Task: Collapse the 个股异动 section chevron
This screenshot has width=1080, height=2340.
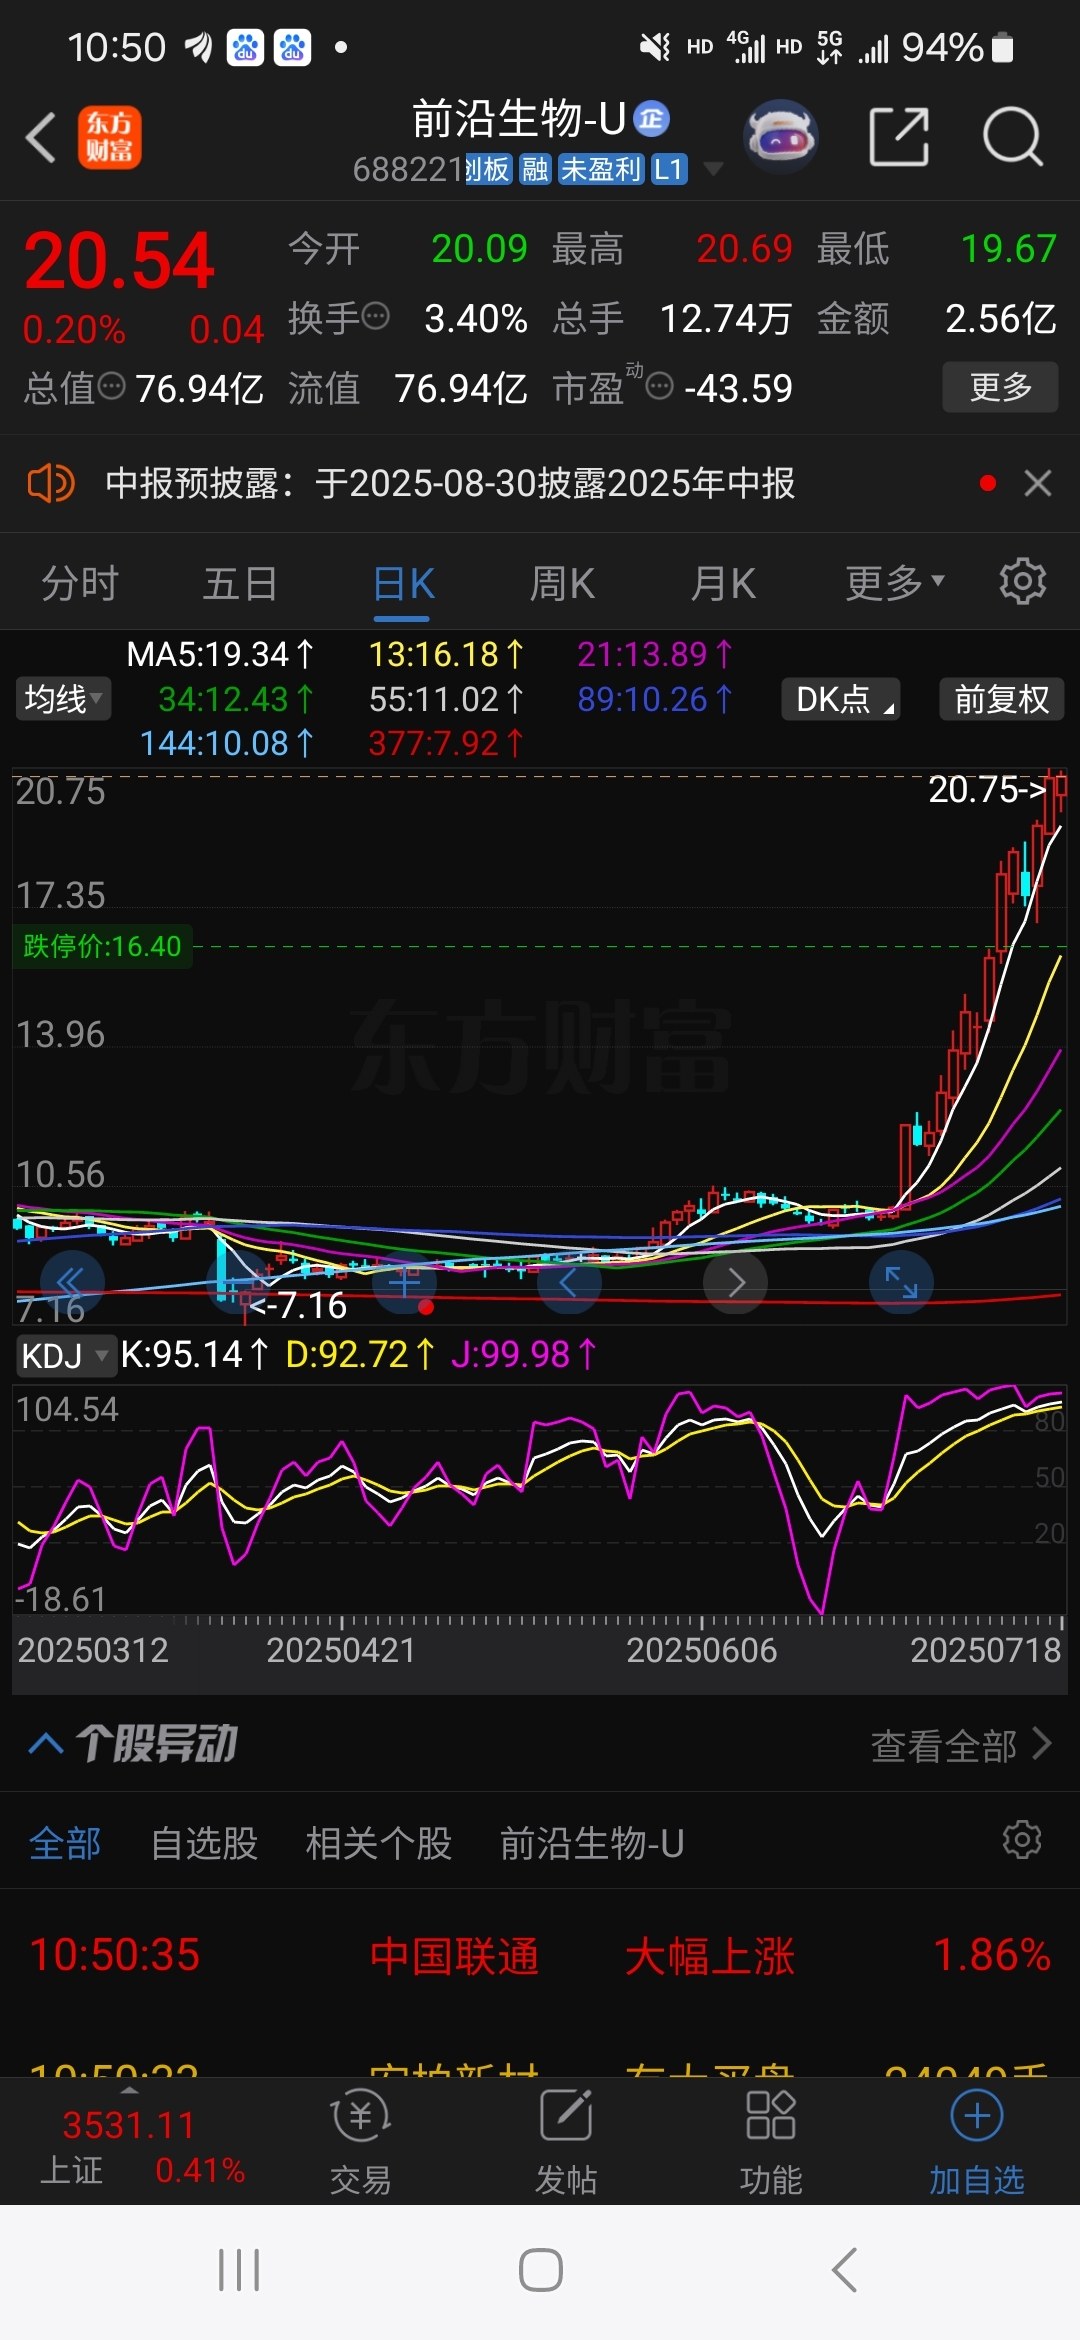Action: coord(46,1745)
